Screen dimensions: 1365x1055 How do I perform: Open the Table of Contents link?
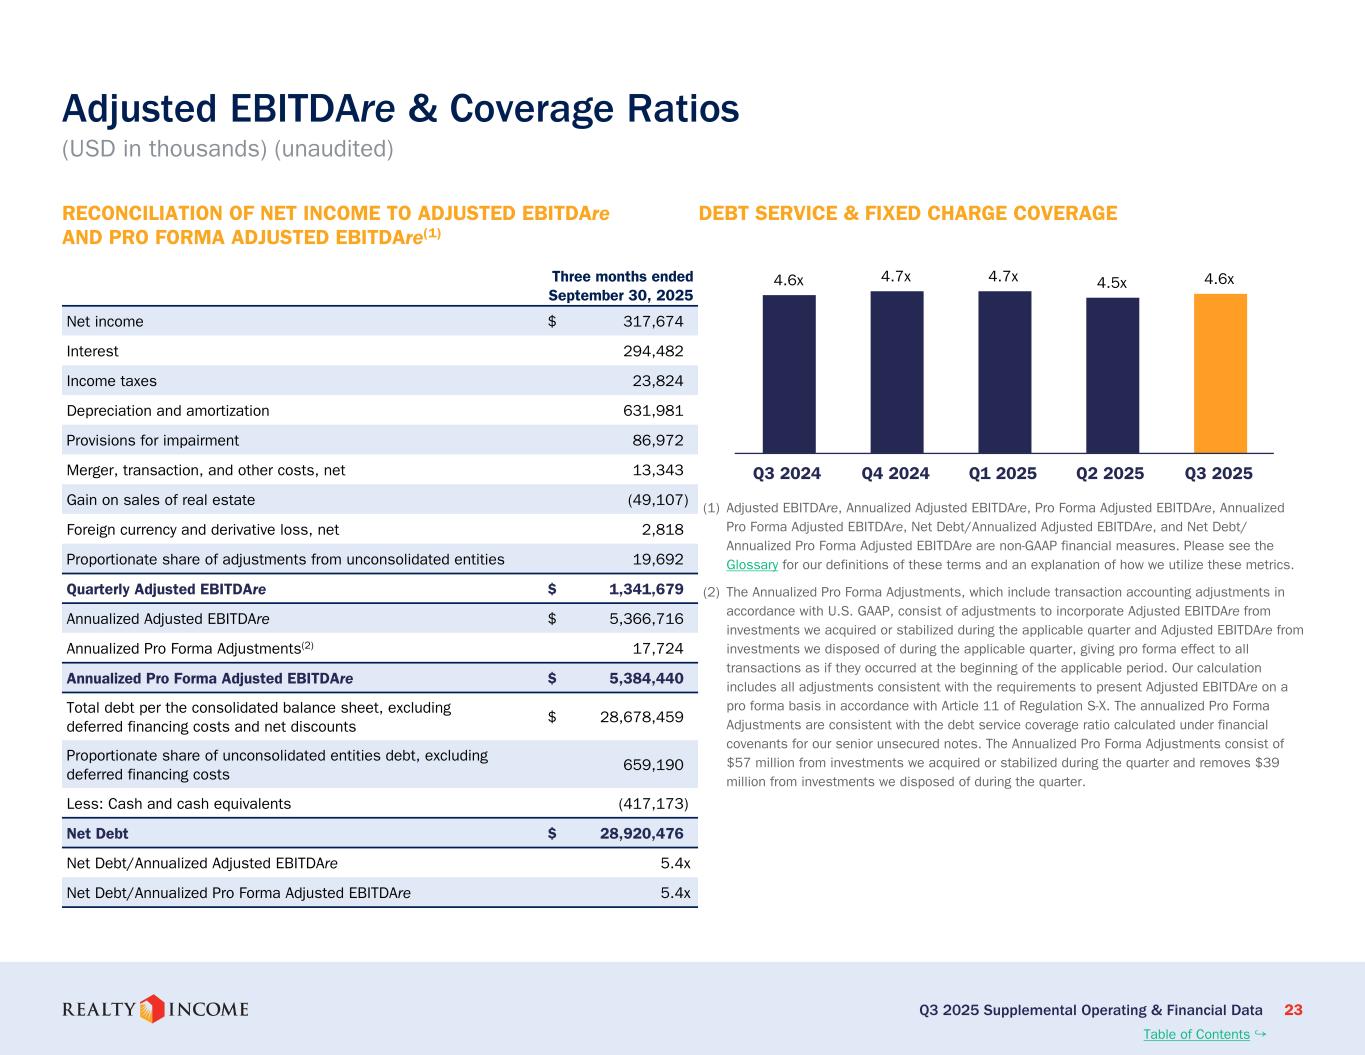pyautogui.click(x=1196, y=1034)
